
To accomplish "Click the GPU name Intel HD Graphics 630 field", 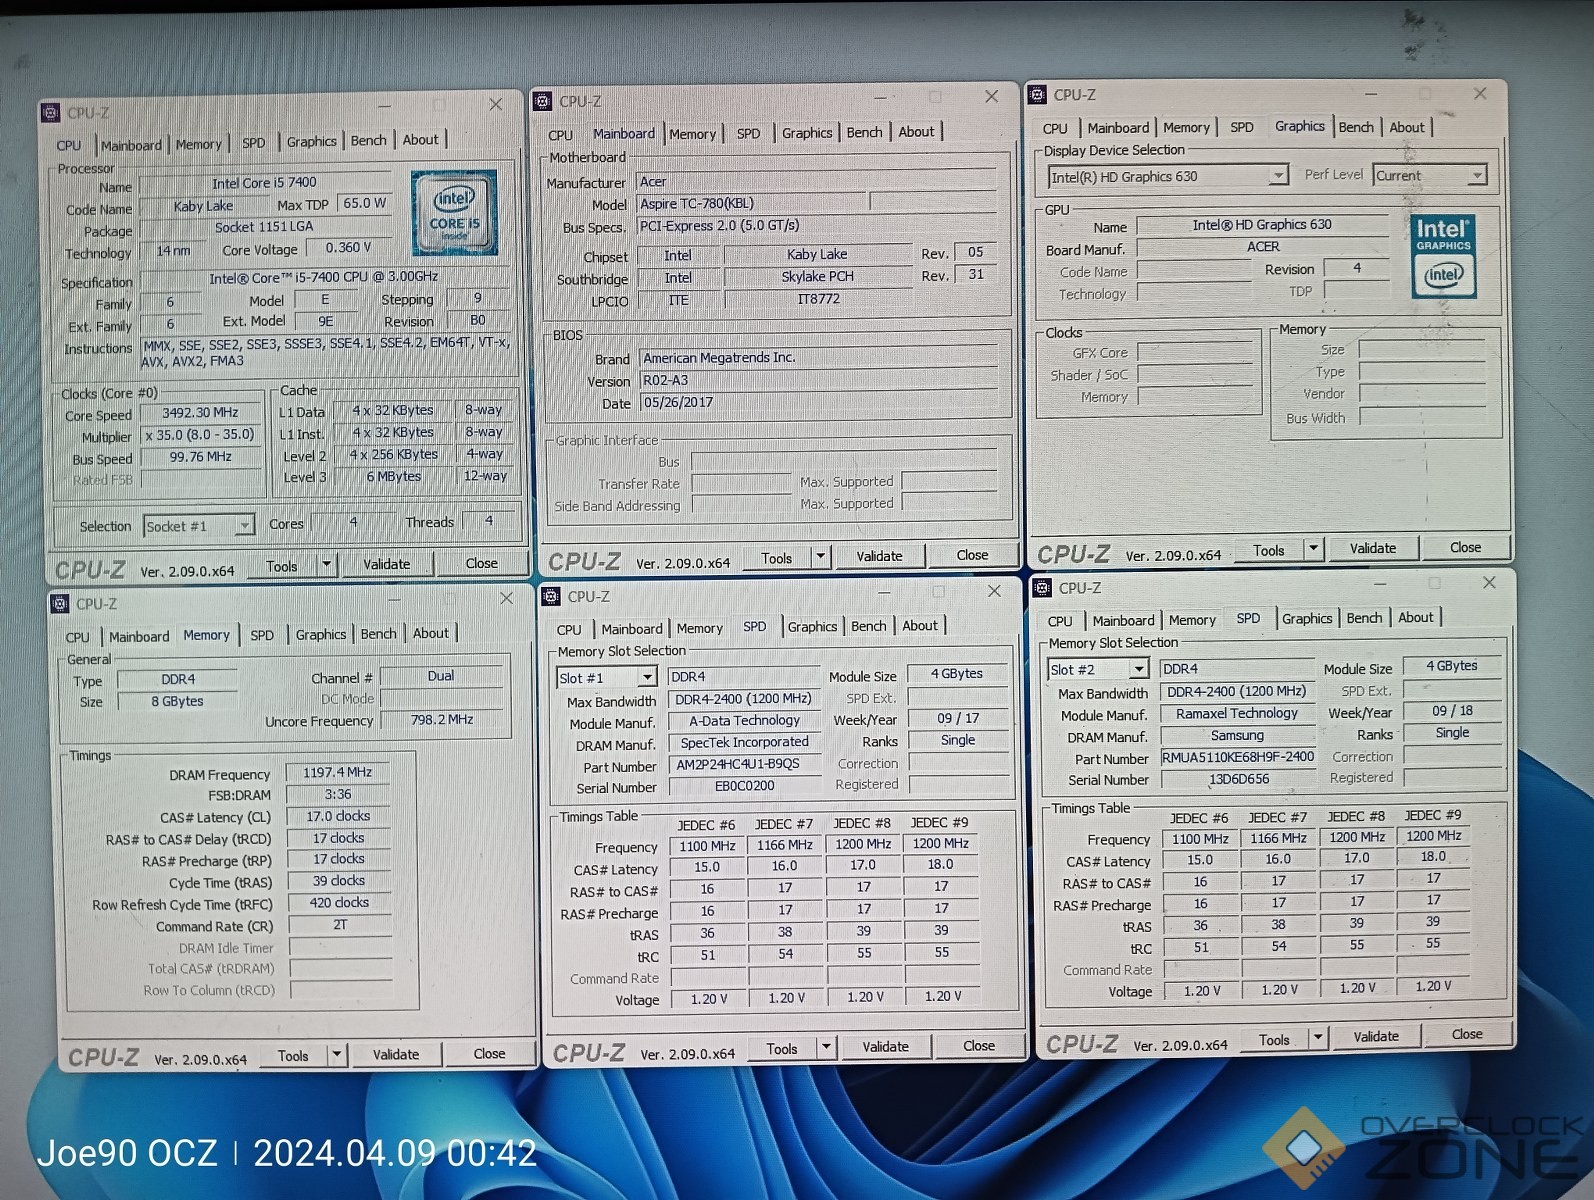I will point(1262,225).
